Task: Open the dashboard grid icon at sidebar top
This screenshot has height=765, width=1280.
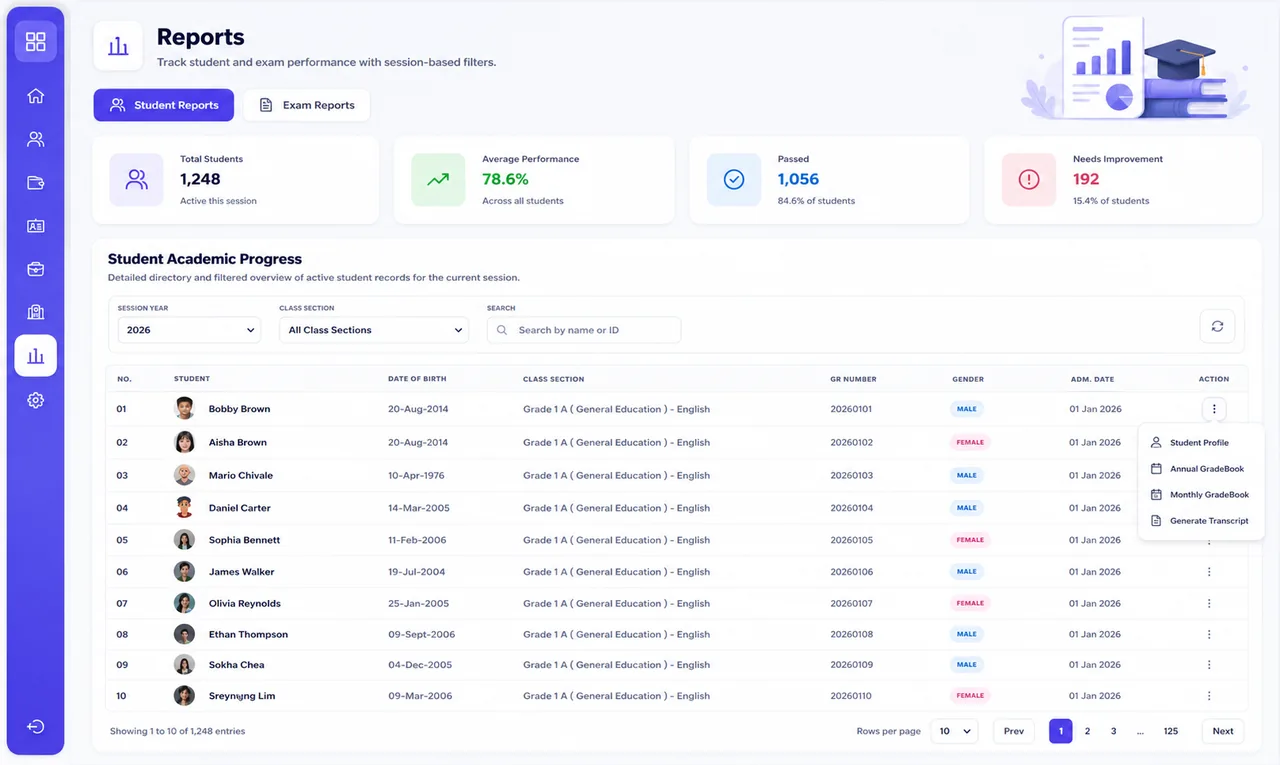Action: coord(36,41)
